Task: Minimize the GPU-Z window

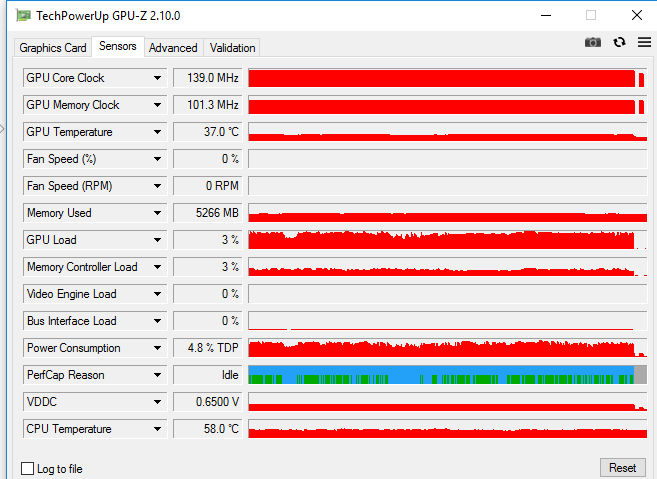Action: click(x=546, y=16)
